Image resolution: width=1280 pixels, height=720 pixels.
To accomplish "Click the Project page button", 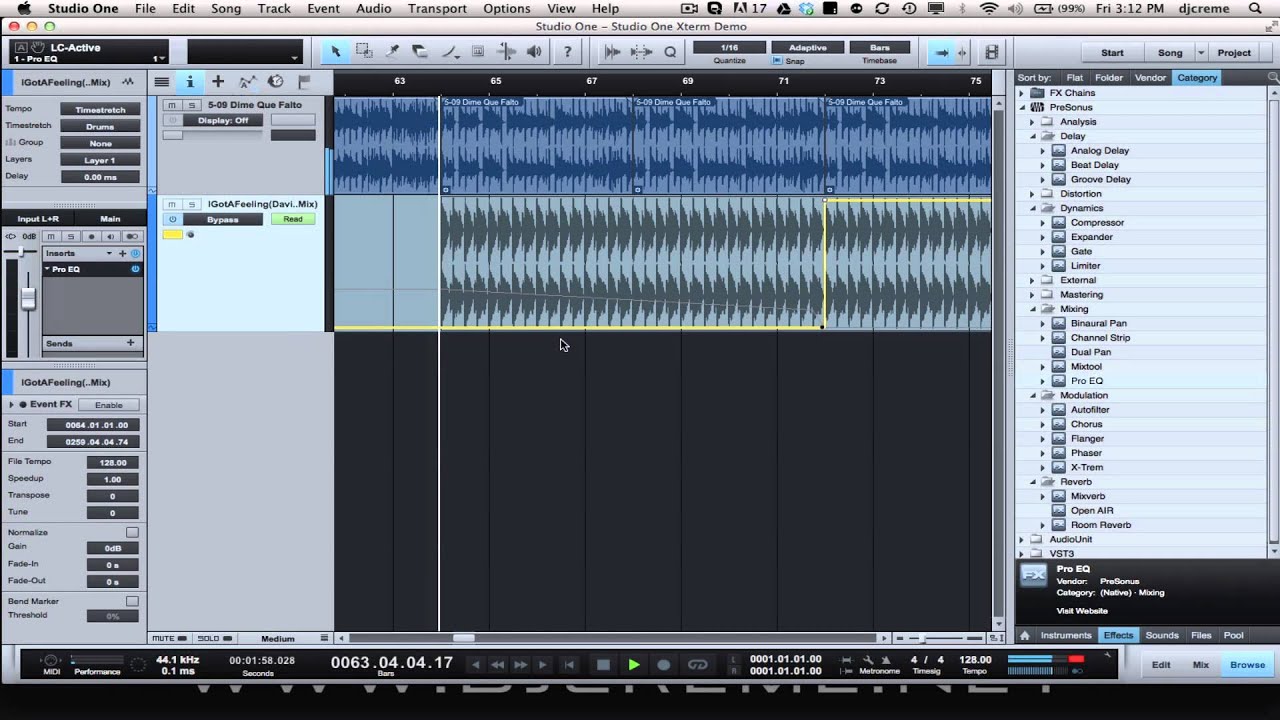I will pyautogui.click(x=1234, y=52).
